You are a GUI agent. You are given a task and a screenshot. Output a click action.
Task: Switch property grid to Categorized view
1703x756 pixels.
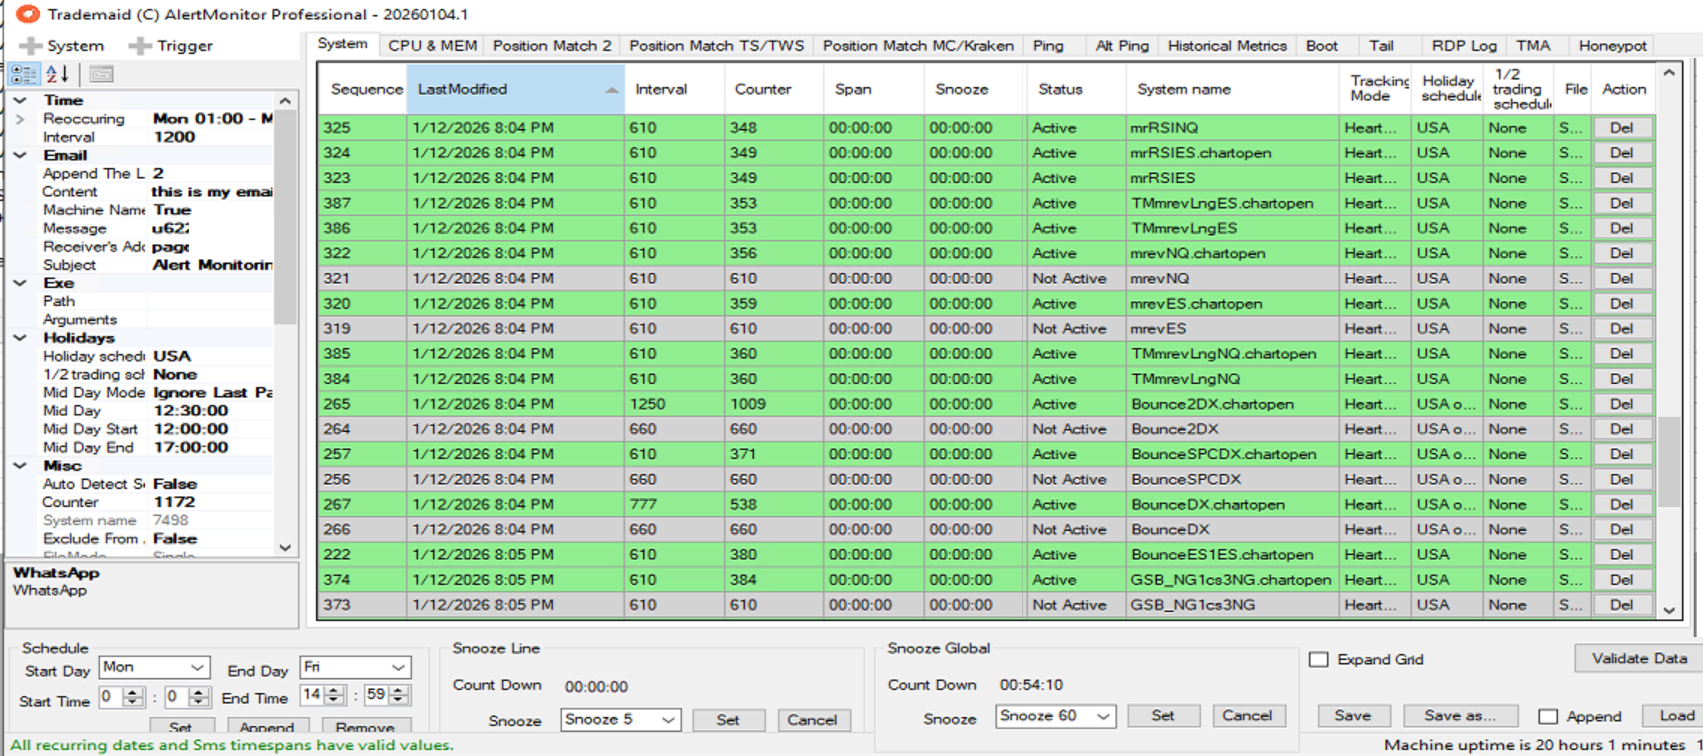tap(24, 74)
